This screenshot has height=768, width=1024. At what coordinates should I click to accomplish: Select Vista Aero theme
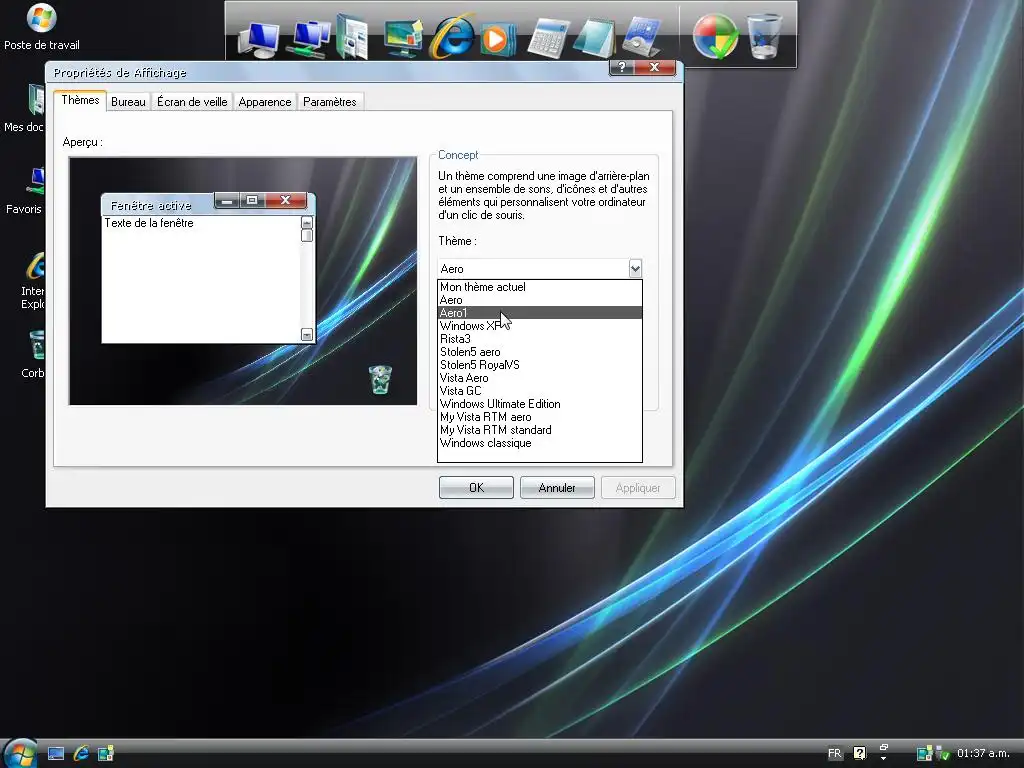pyautogui.click(x=539, y=378)
